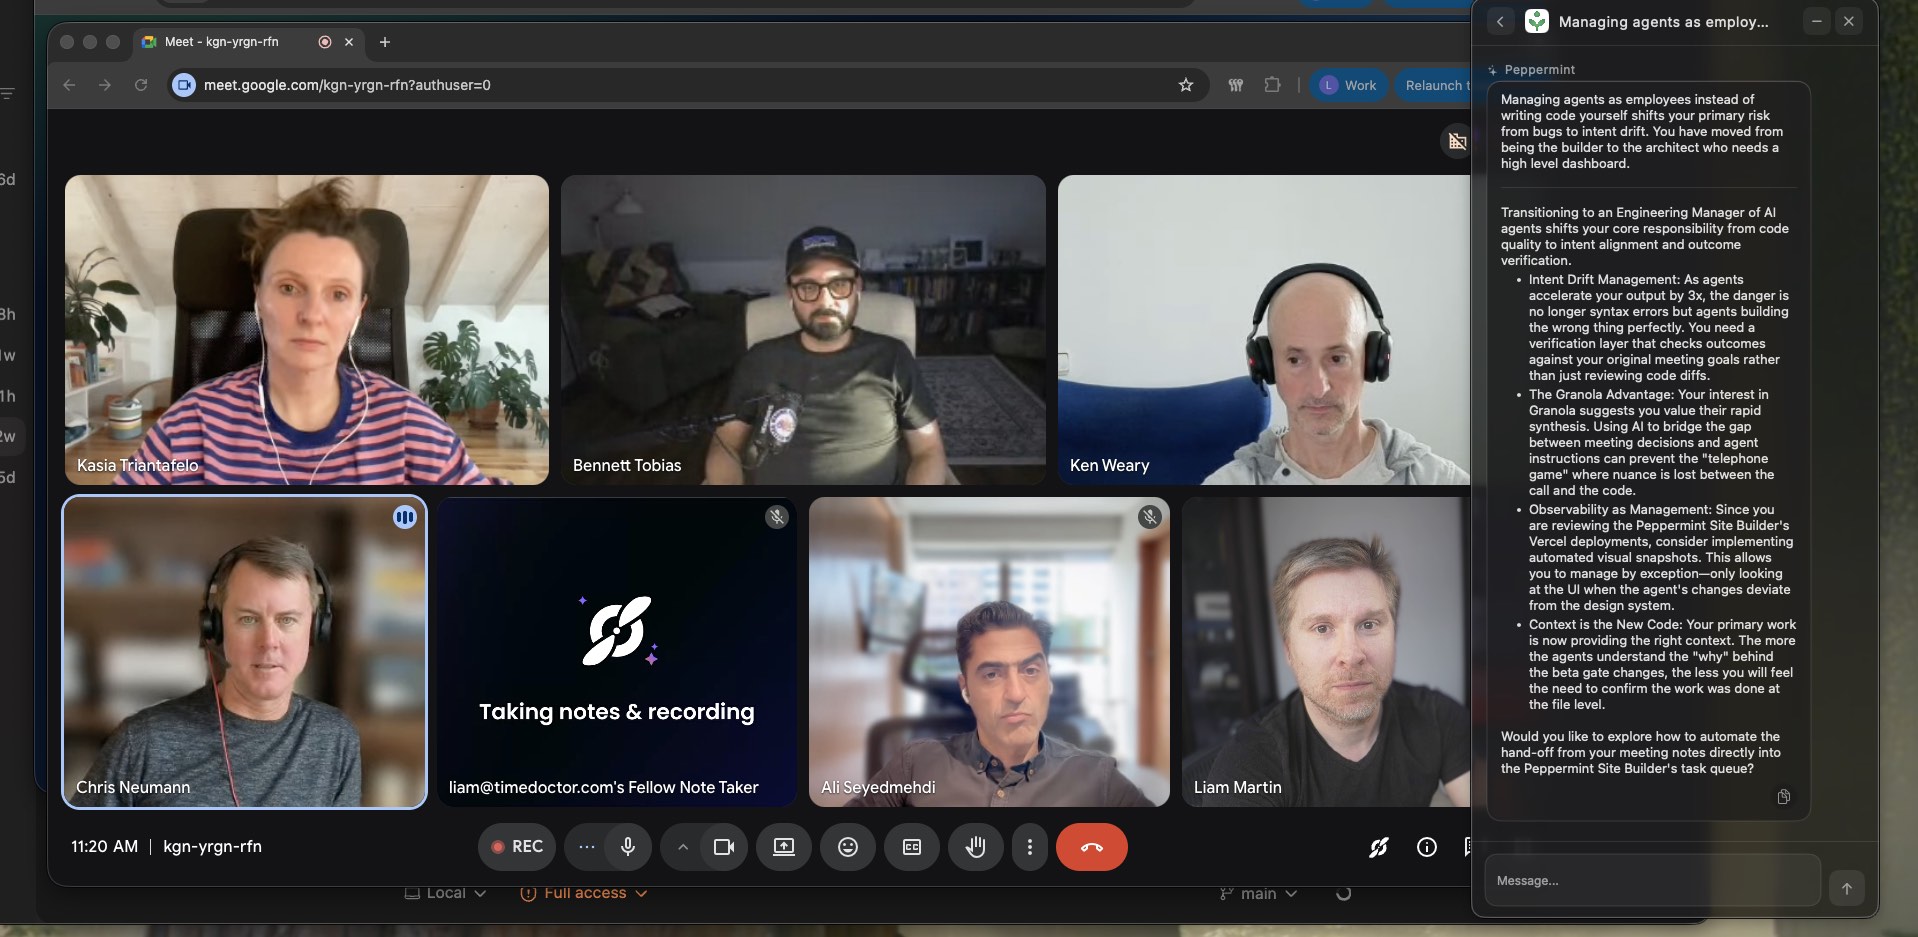1918x937 pixels.
Task: Expand the Full access dropdown
Action: click(x=583, y=893)
